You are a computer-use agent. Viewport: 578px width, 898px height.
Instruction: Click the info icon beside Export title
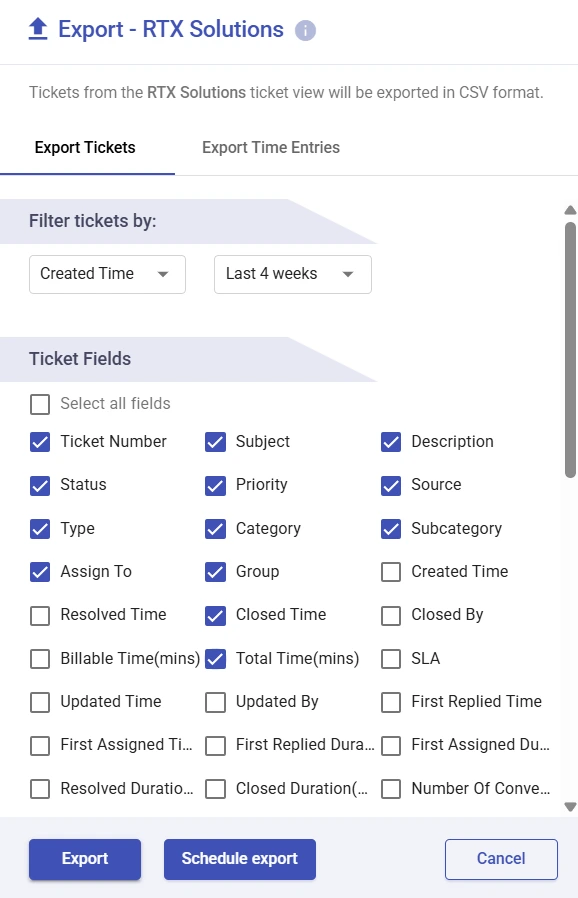click(x=305, y=30)
